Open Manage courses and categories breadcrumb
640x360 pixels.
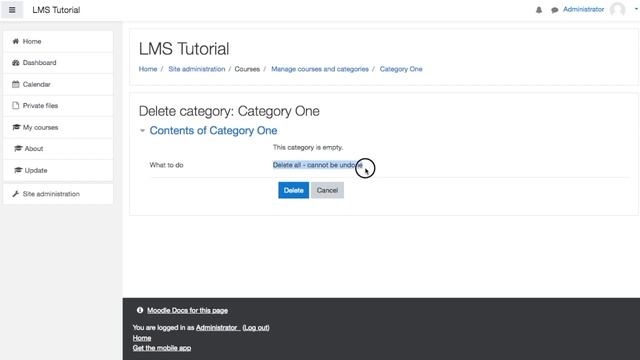point(320,69)
